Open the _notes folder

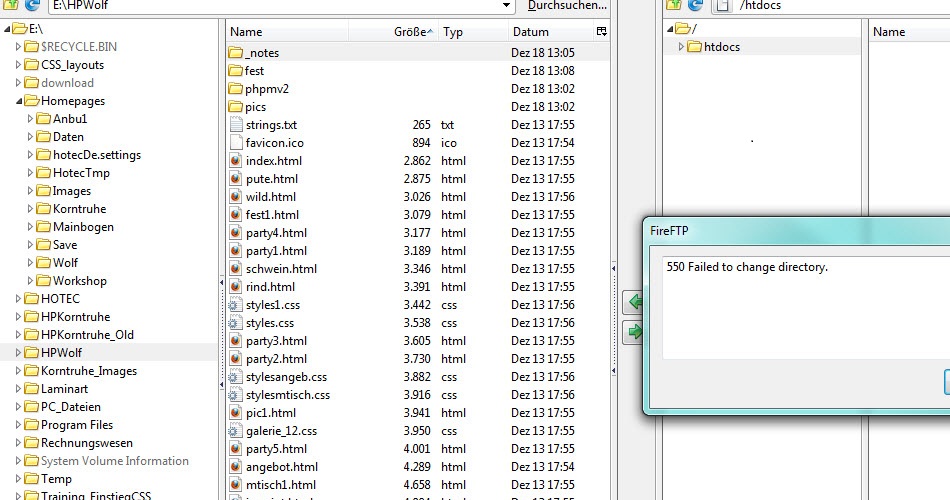(x=262, y=53)
